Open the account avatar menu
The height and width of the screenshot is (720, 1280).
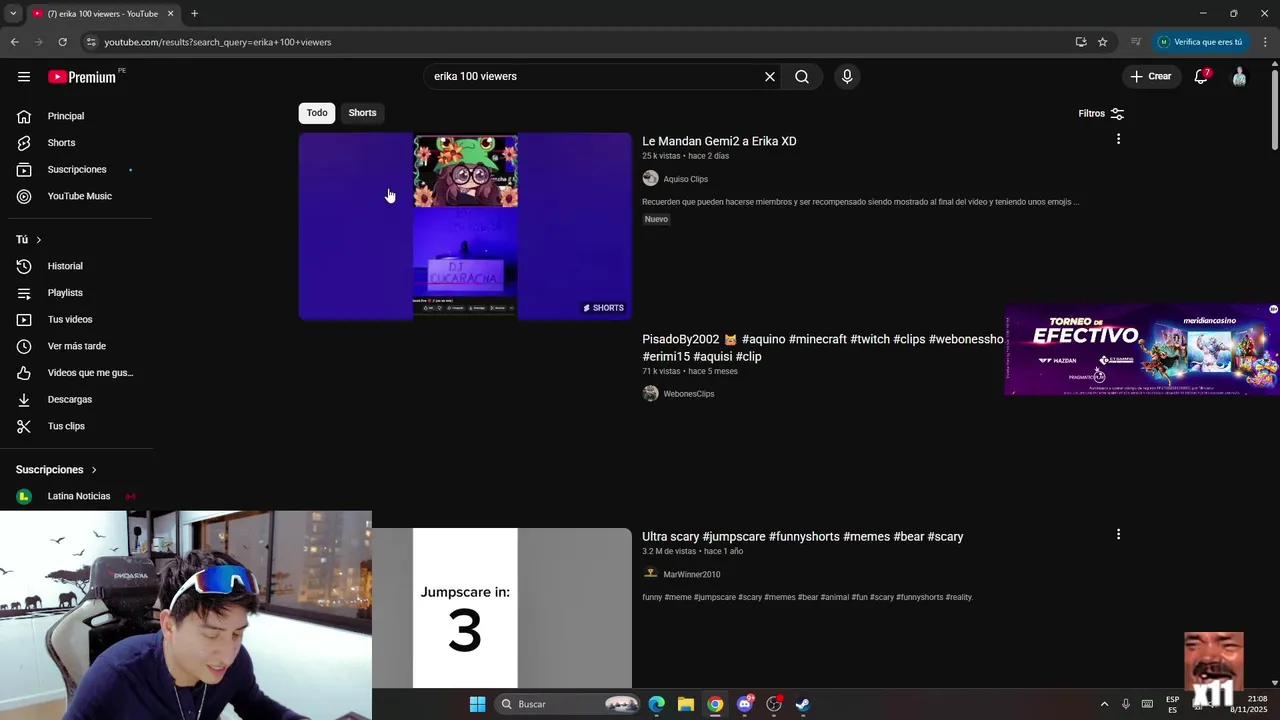tap(1239, 77)
